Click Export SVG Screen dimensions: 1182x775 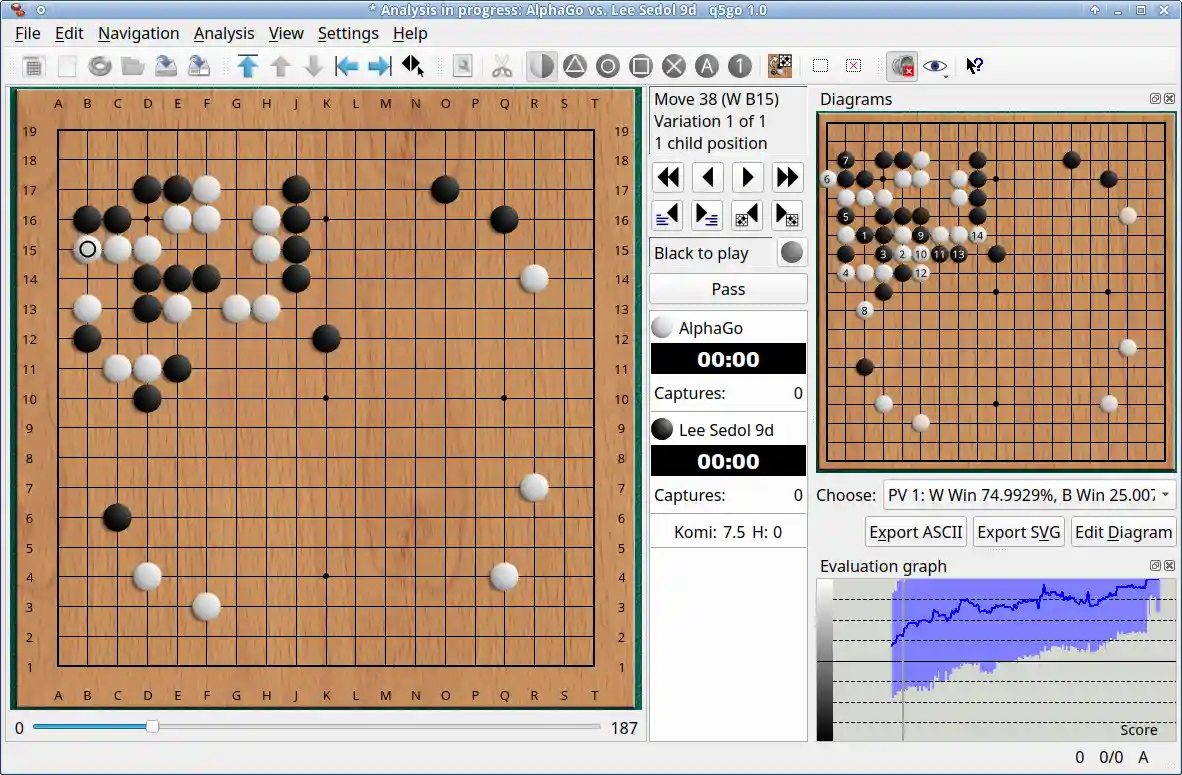coord(1018,531)
